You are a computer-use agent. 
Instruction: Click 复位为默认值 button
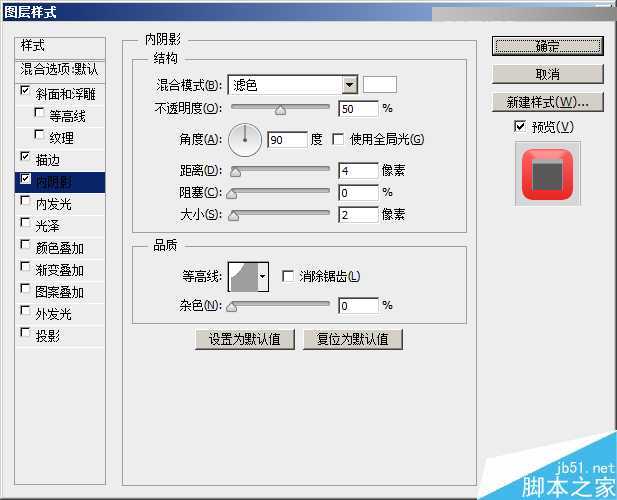point(353,339)
